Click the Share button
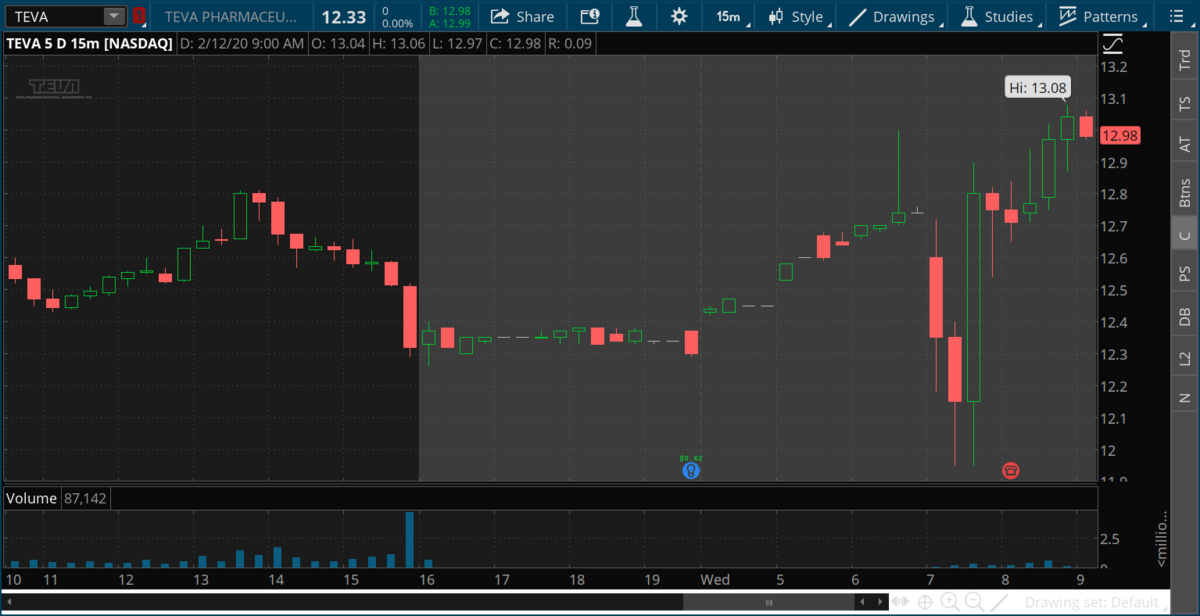 [x=522, y=16]
